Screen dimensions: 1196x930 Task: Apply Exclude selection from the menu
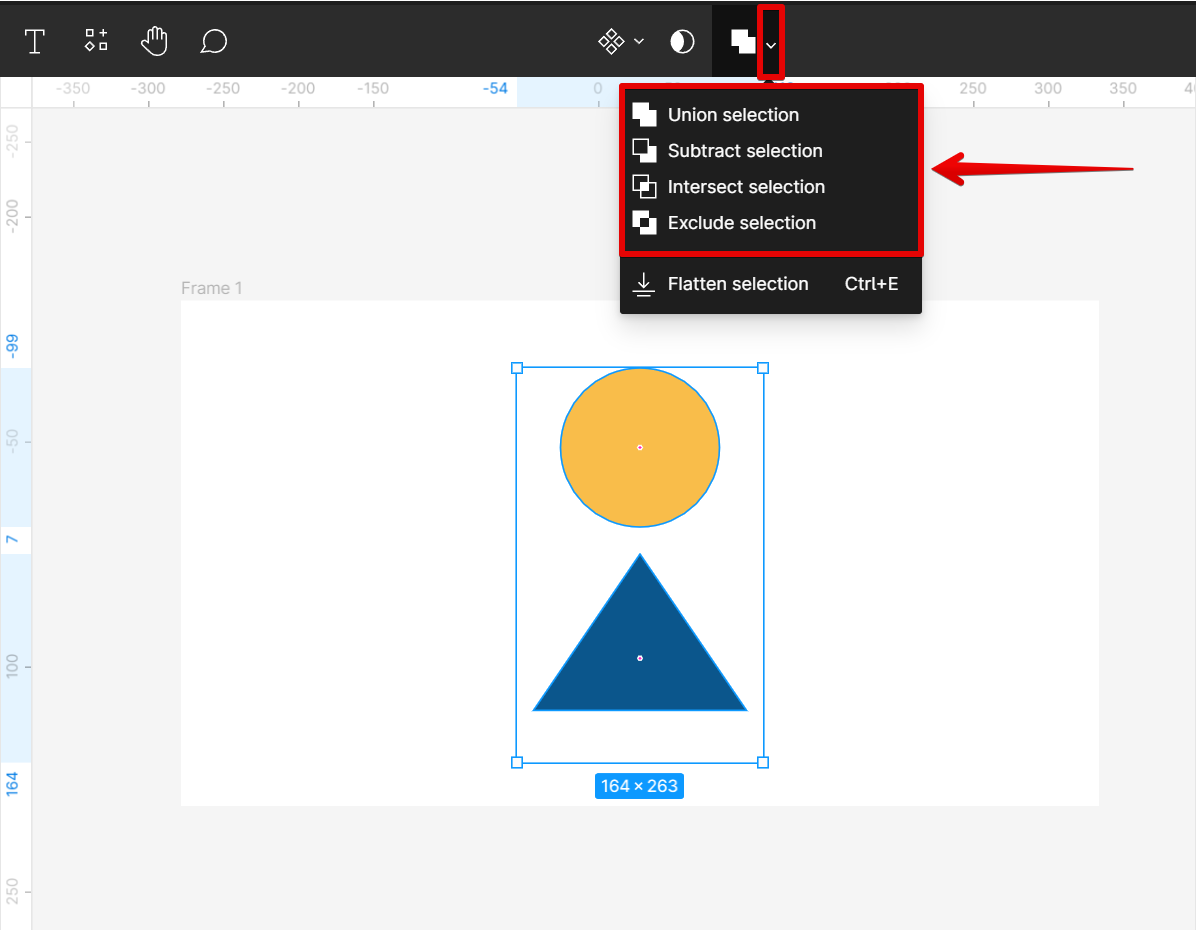pos(741,223)
